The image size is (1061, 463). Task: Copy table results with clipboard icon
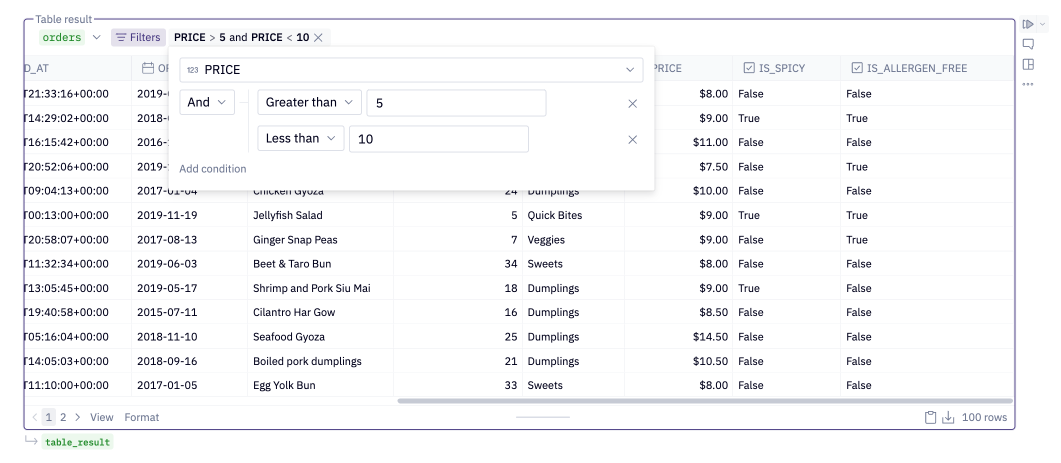tap(930, 418)
